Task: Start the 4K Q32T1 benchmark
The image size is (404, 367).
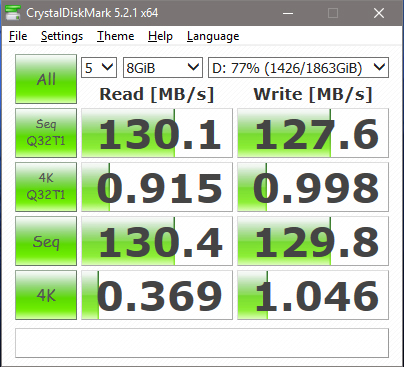Action: [x=46, y=187]
